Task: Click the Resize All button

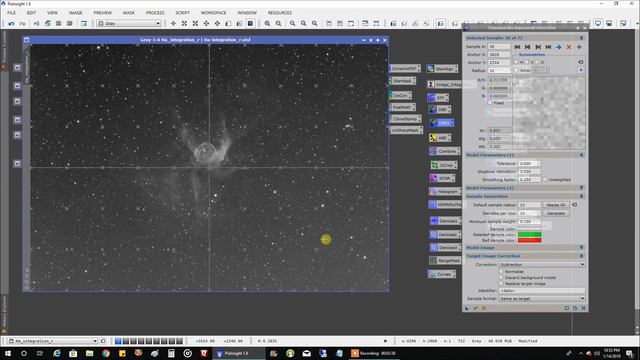Action: [x=556, y=205]
